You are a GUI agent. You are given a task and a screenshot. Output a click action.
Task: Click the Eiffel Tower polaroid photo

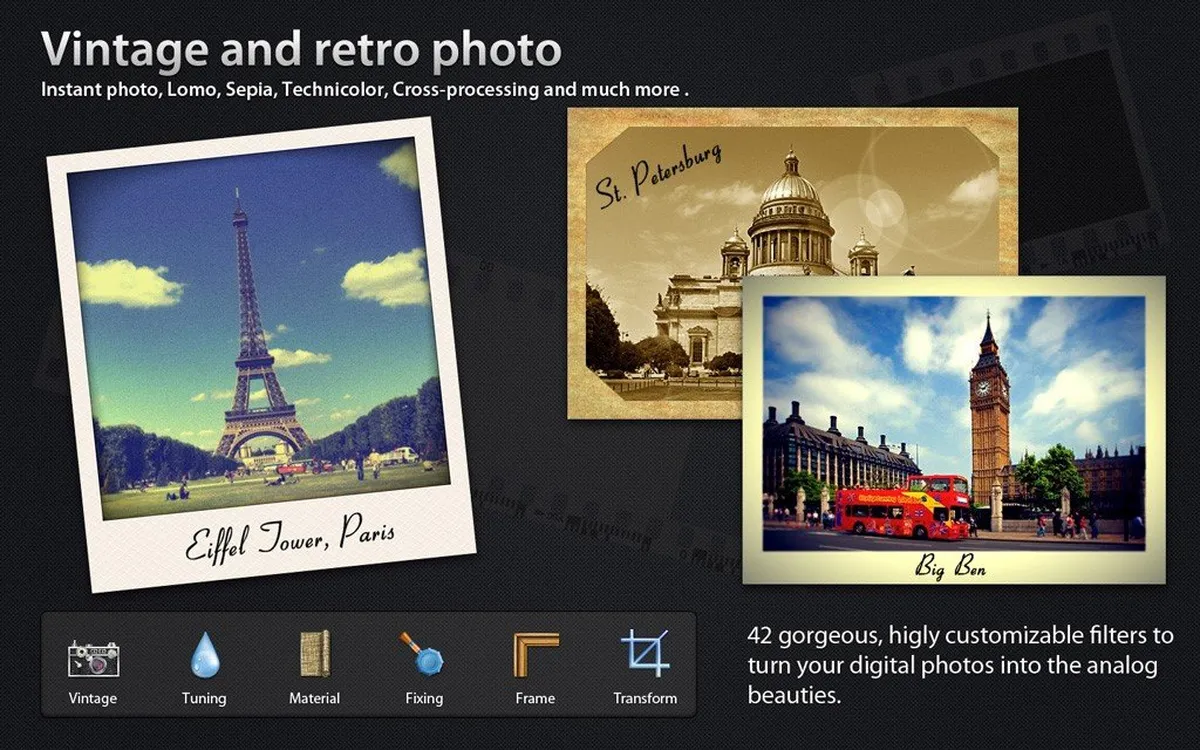pyautogui.click(x=261, y=354)
